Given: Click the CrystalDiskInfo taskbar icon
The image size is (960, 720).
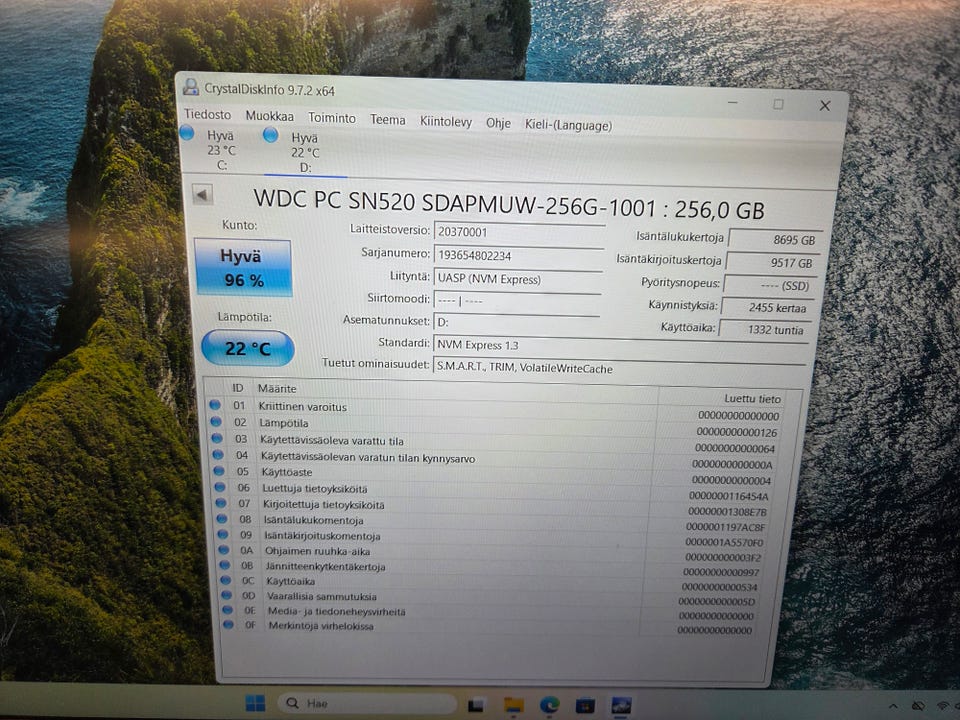Looking at the screenshot, I should [x=621, y=705].
